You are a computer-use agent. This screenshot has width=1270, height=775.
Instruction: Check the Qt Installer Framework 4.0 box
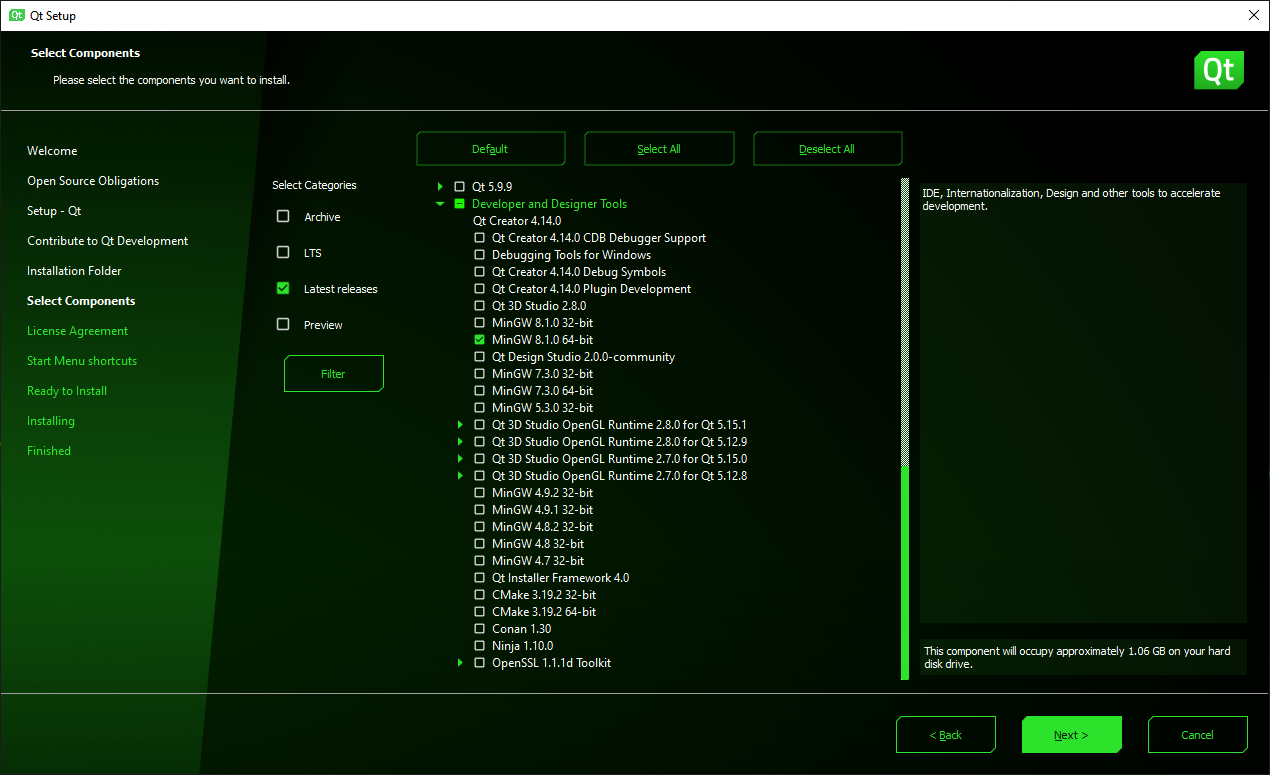point(480,578)
